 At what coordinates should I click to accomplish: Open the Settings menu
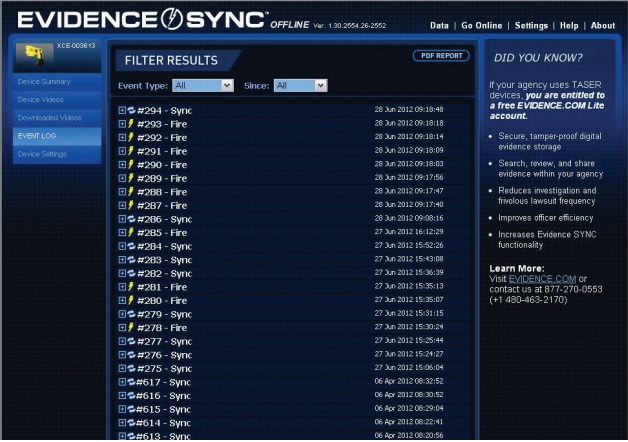click(531, 26)
